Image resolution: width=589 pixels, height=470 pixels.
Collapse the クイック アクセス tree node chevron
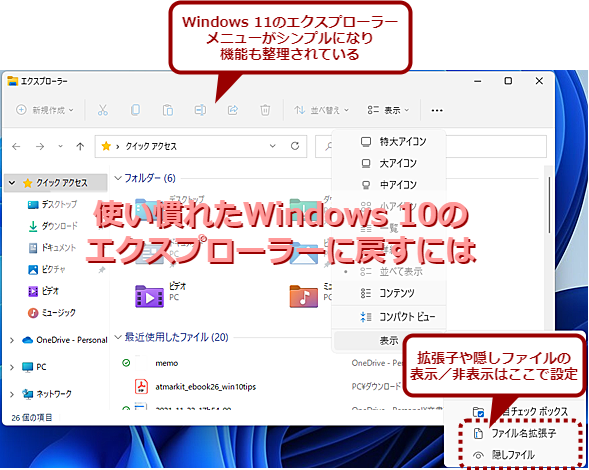point(12,183)
